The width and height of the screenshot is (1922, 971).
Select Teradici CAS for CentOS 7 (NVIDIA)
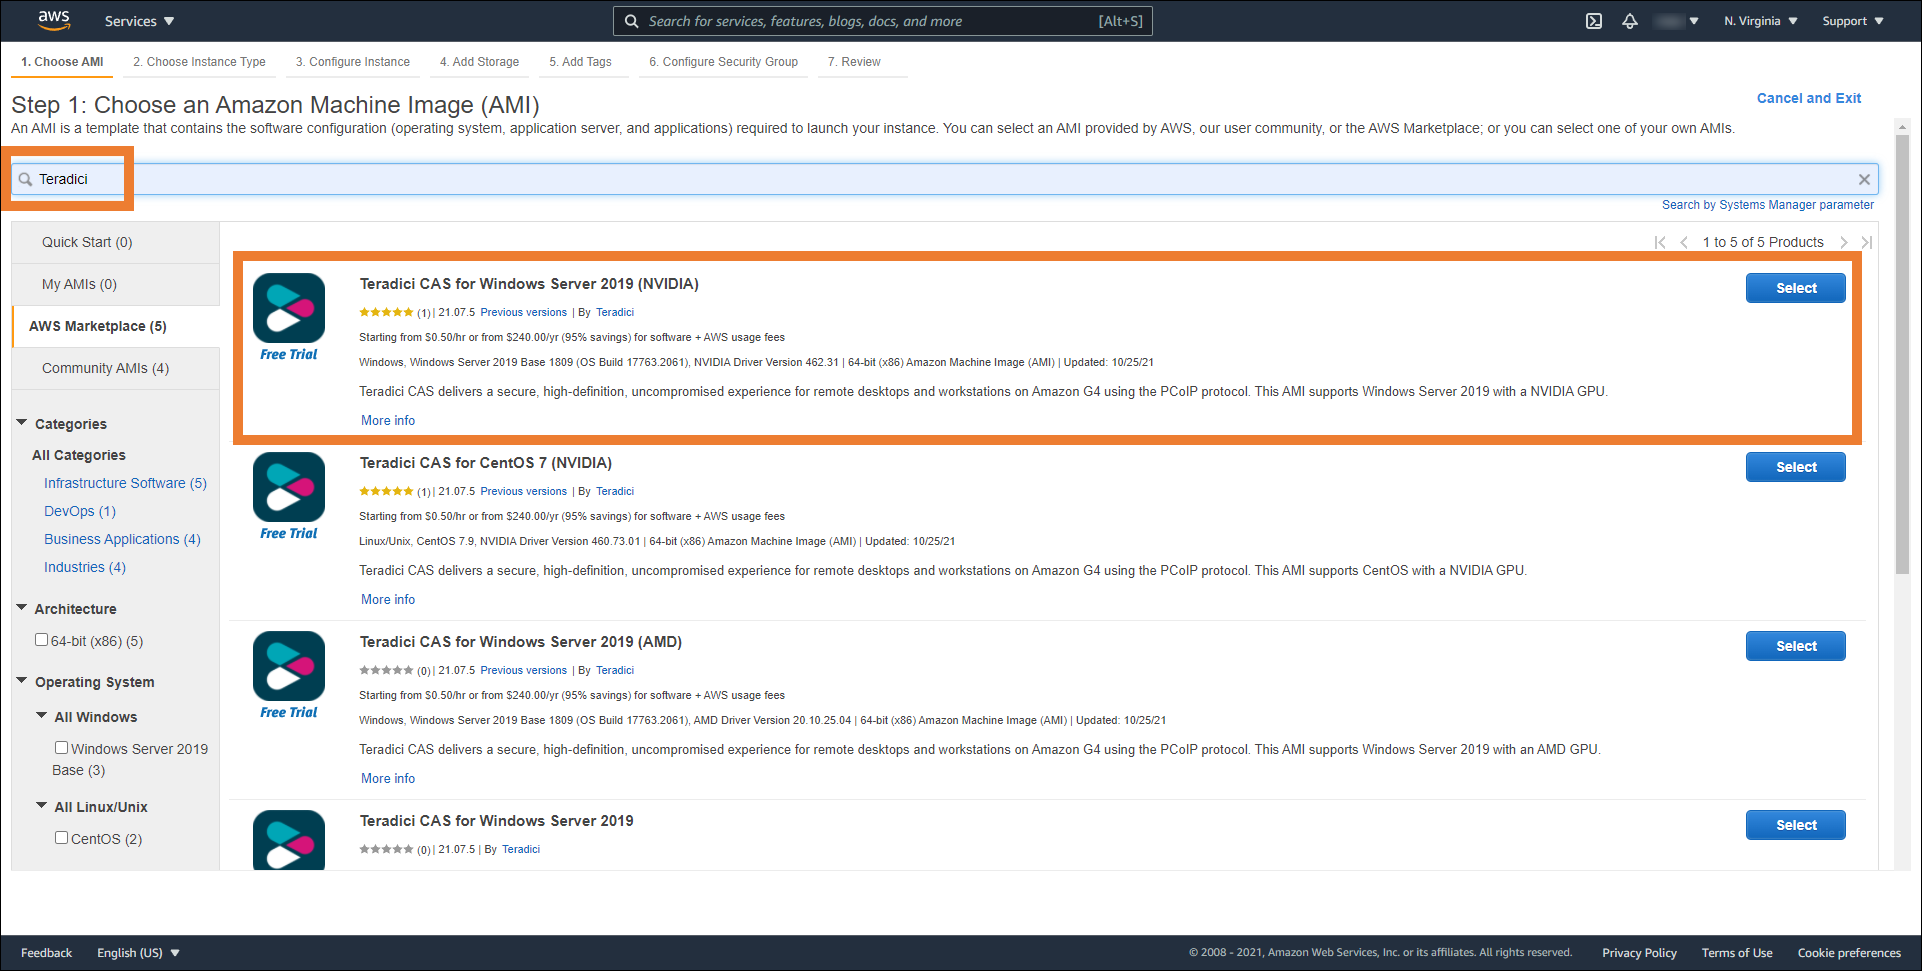1796,467
